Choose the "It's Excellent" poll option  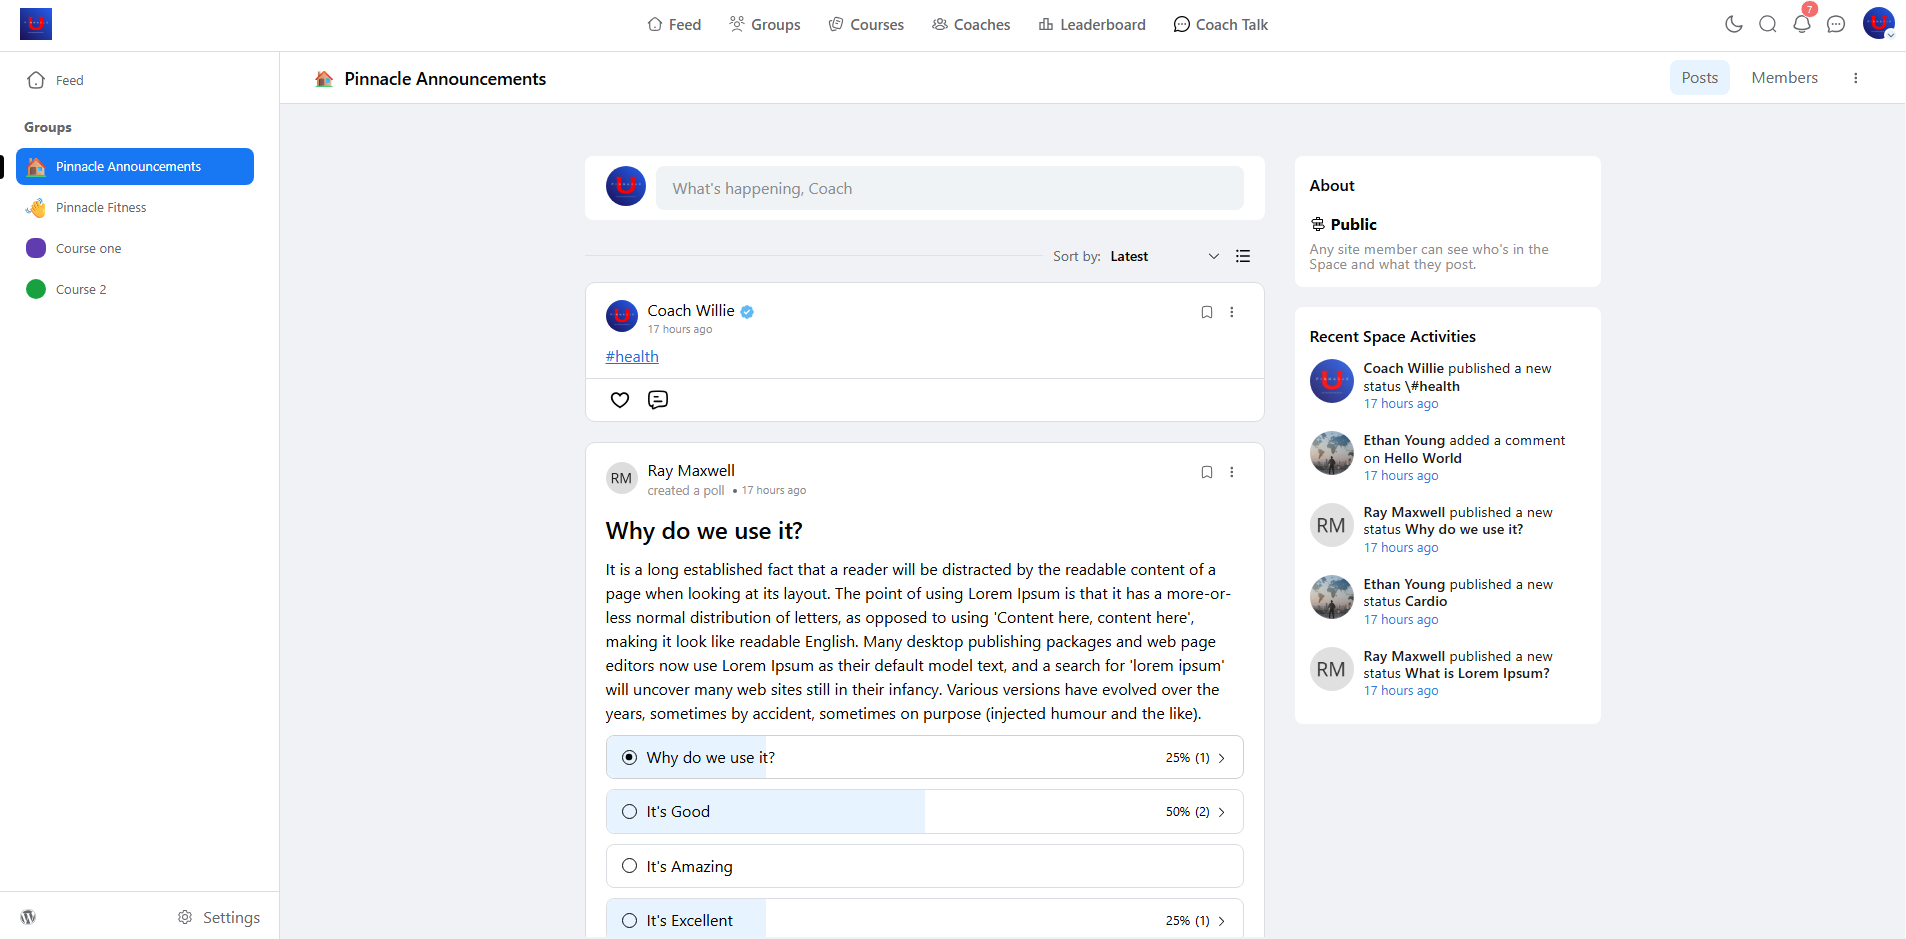coord(630,921)
